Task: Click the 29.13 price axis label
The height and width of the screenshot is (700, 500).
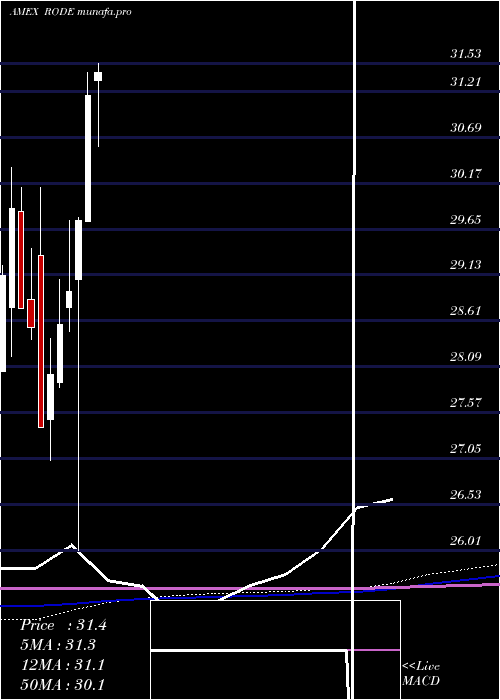Action: click(x=466, y=265)
